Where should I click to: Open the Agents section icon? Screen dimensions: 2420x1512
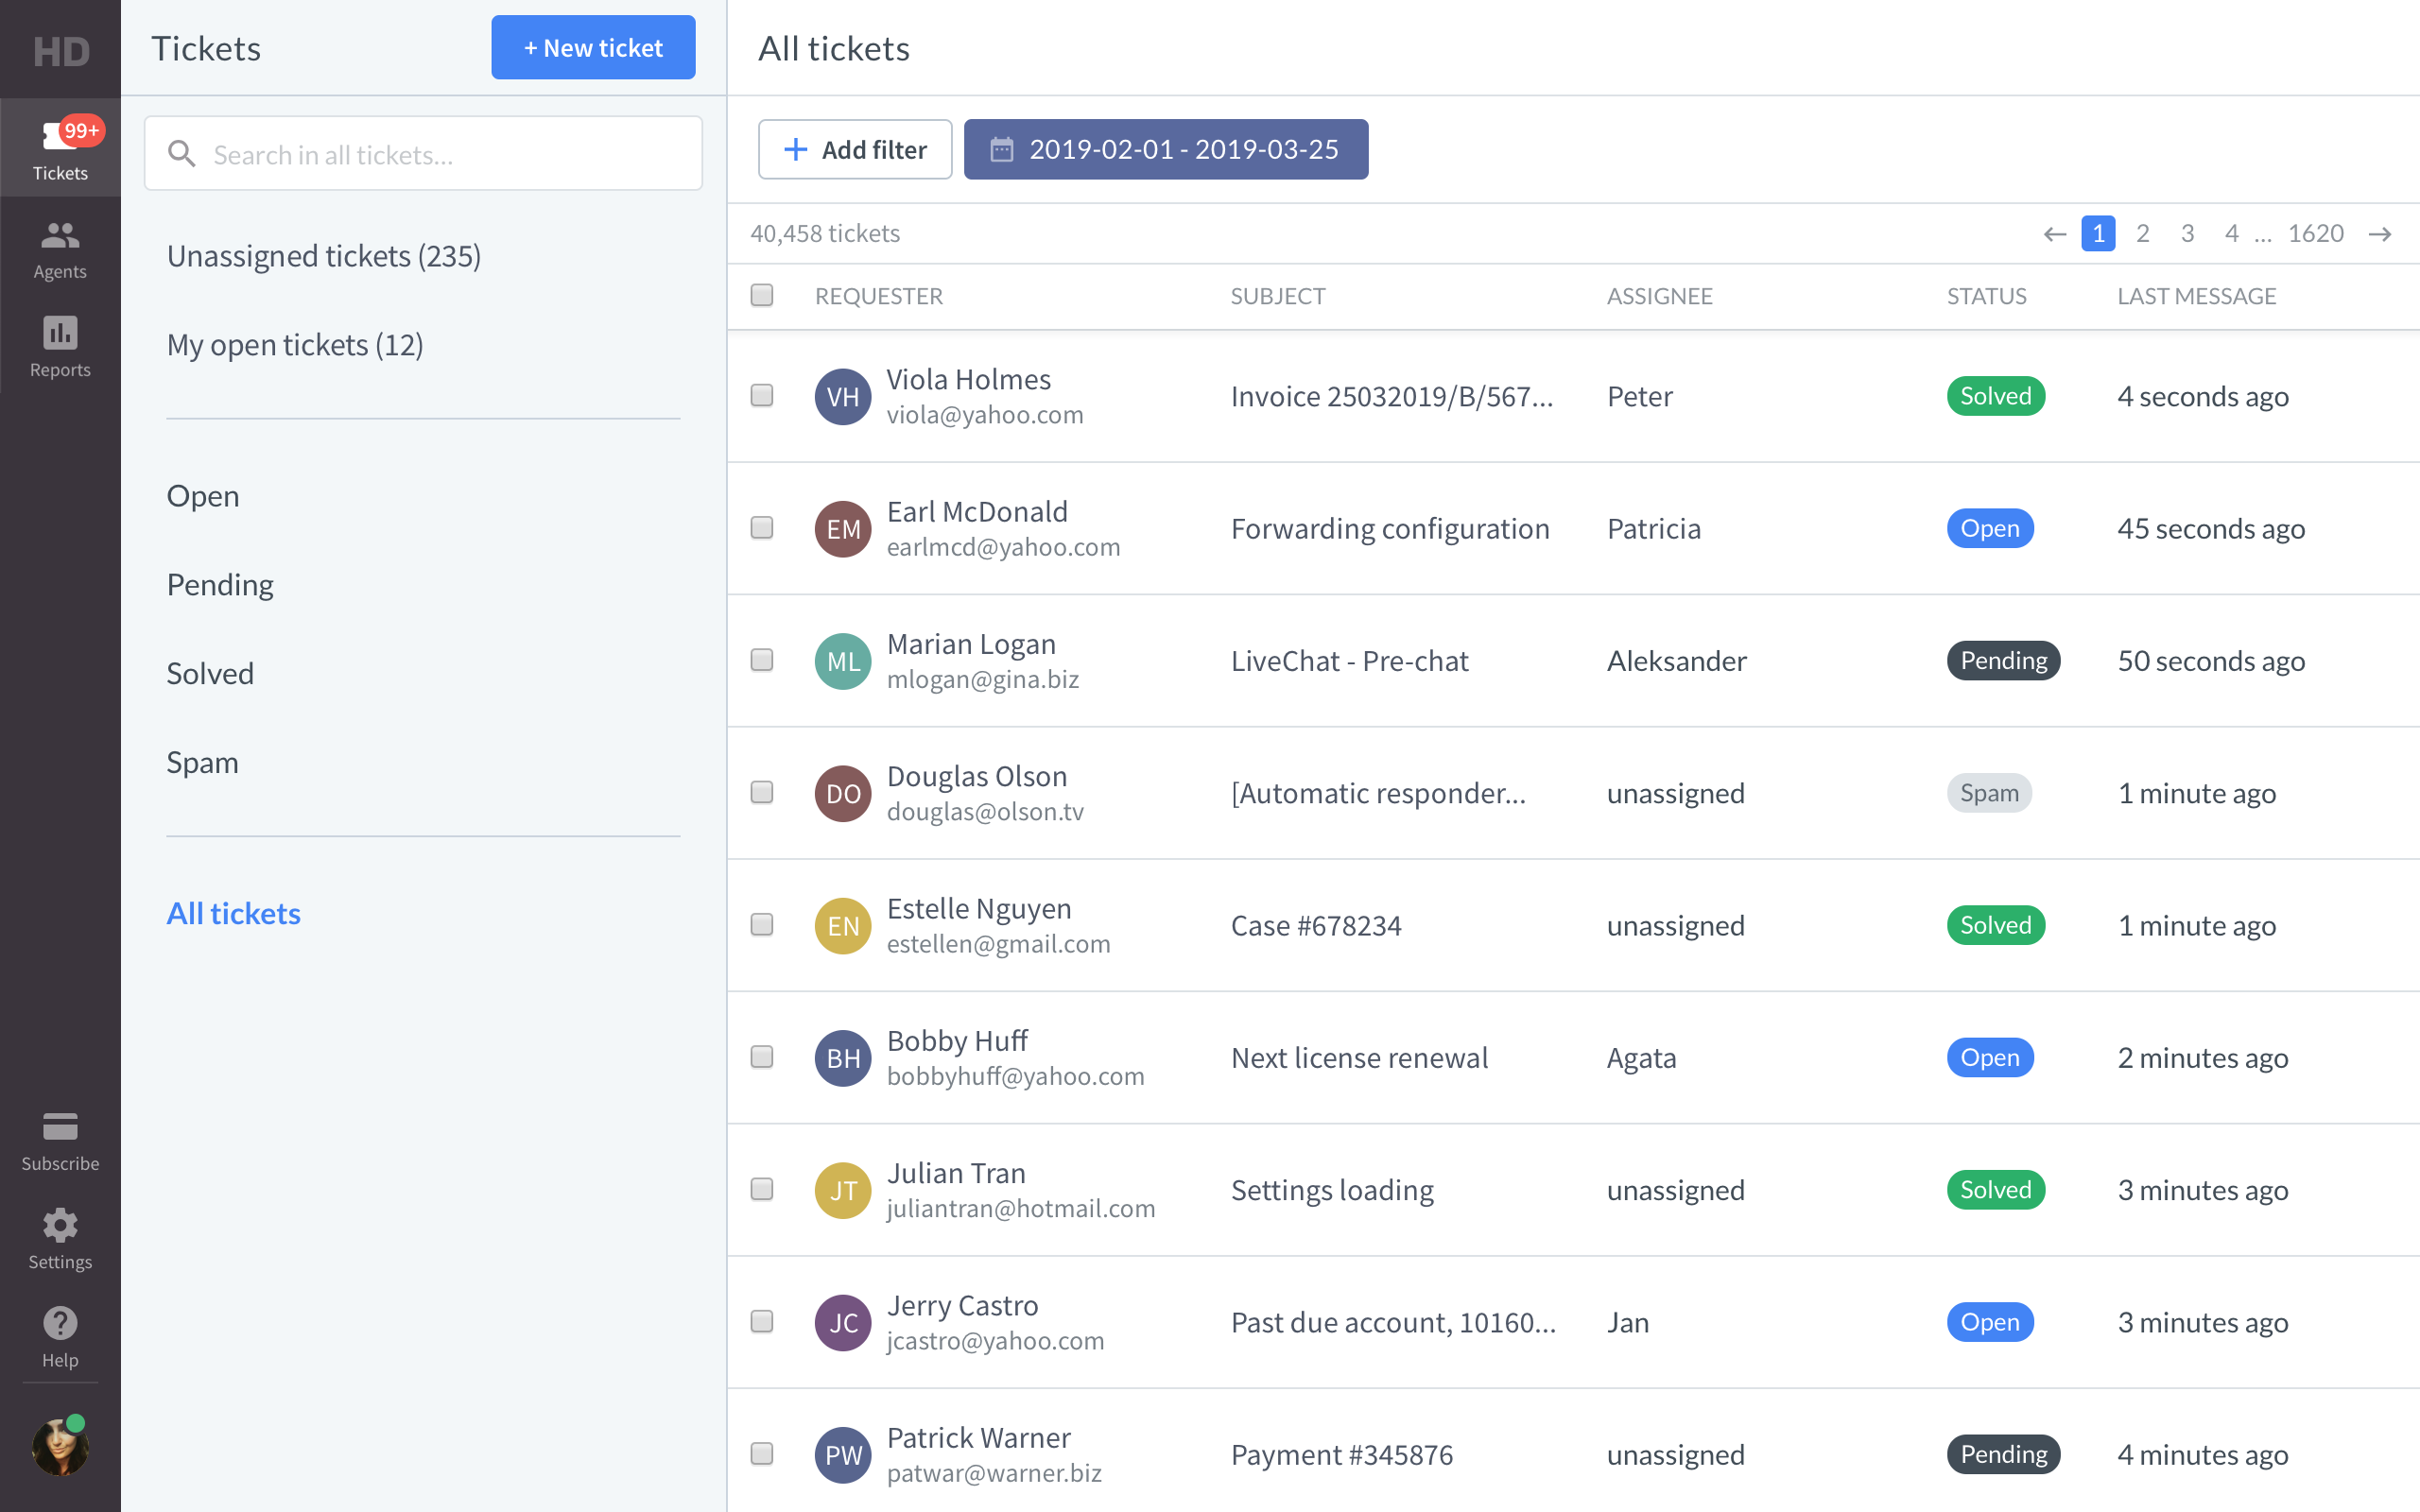point(60,236)
